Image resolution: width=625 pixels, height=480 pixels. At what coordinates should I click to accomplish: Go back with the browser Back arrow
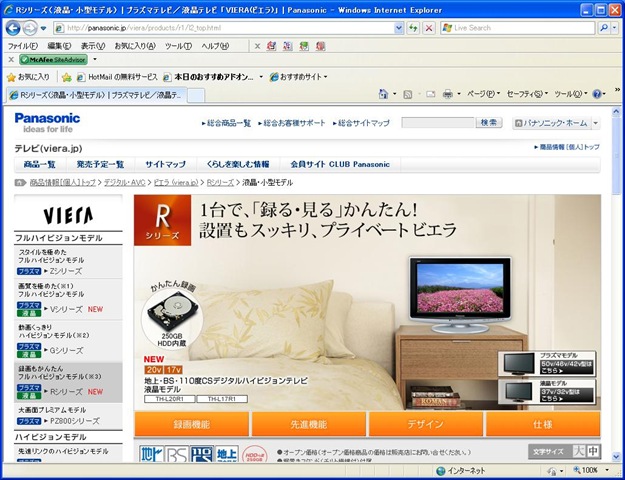(x=13, y=28)
